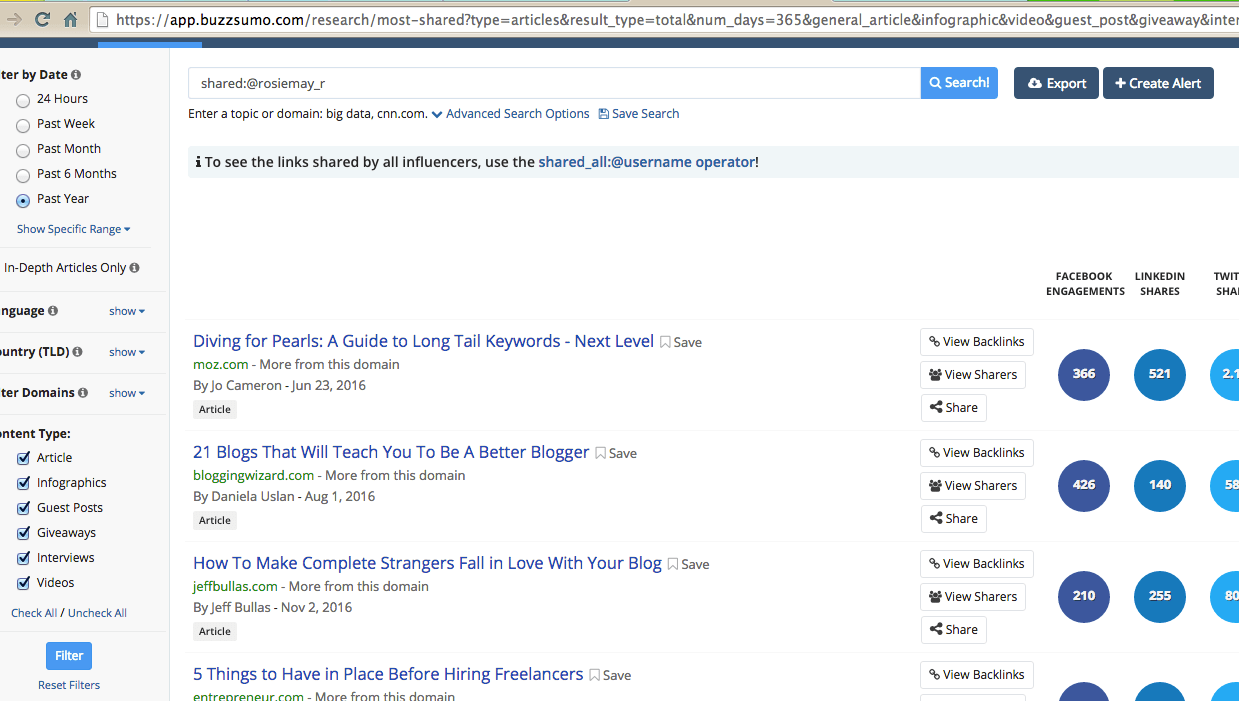Click the Create Alert button

pos(1158,83)
